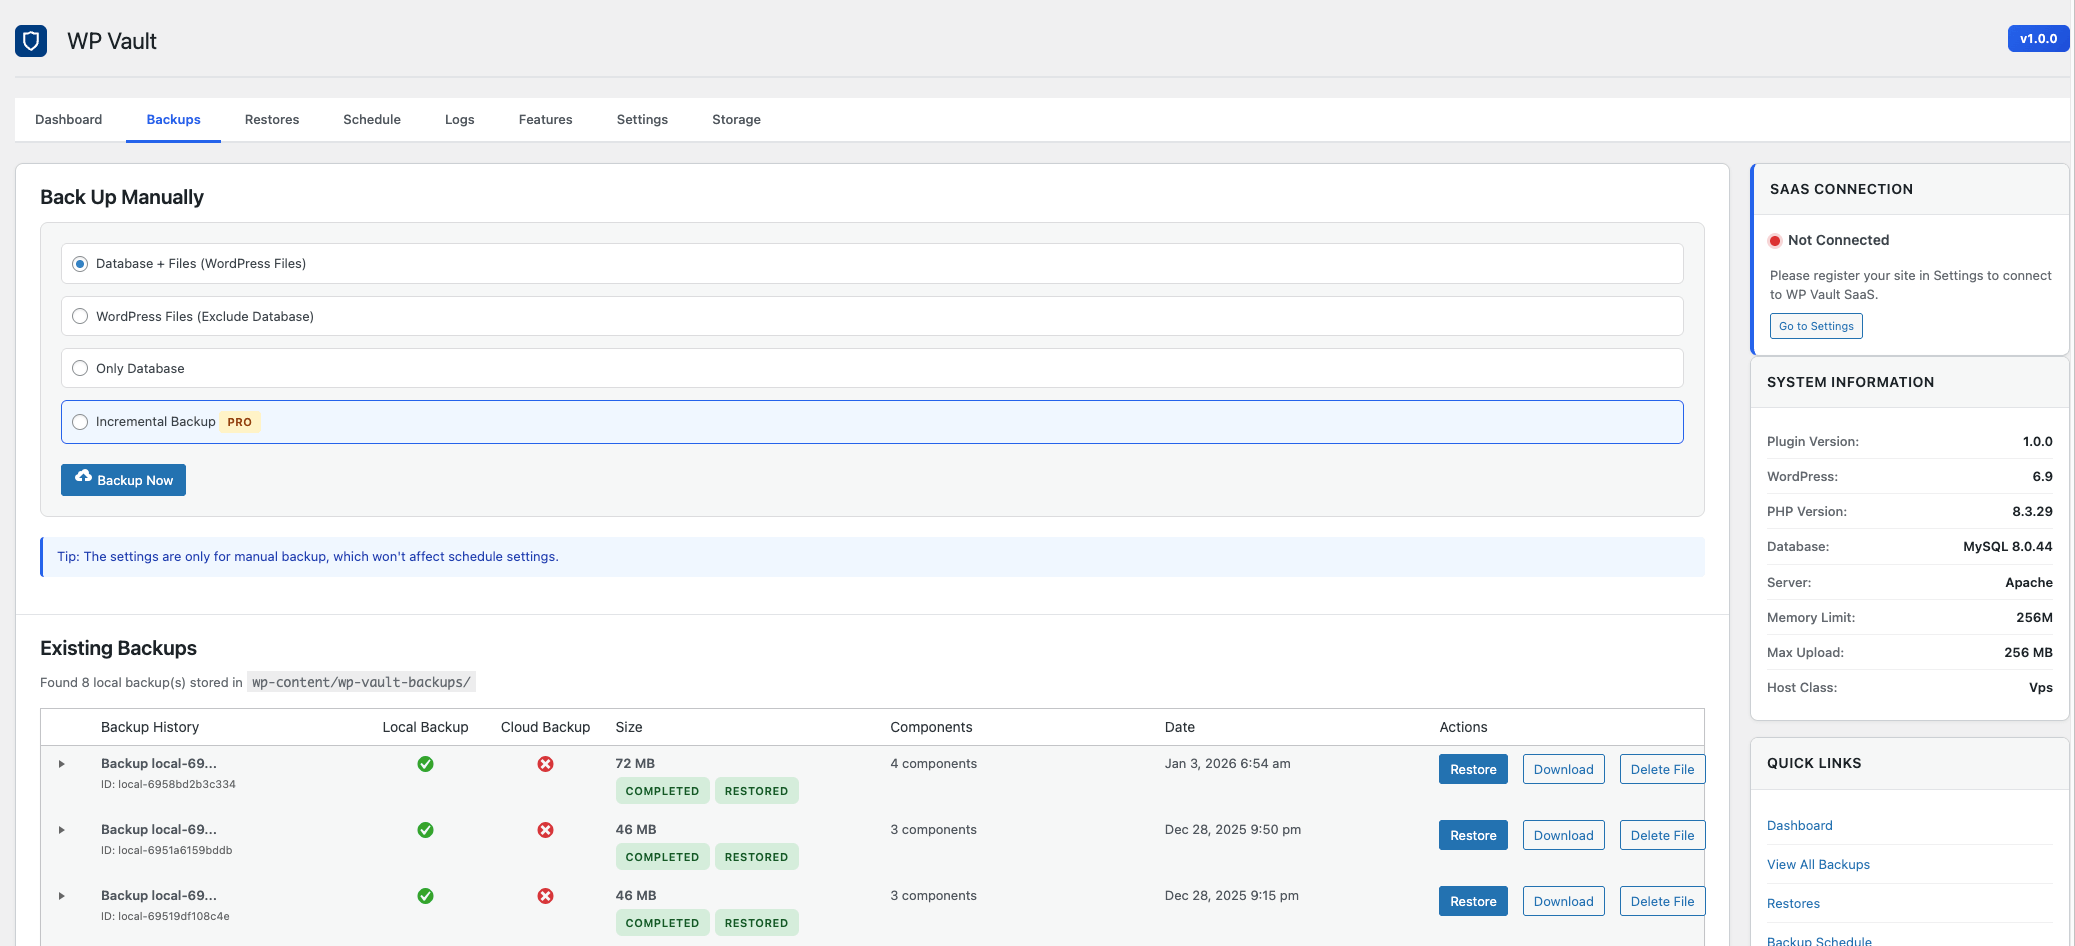Switch to the Backups tab
2075x946 pixels.
pyautogui.click(x=174, y=120)
